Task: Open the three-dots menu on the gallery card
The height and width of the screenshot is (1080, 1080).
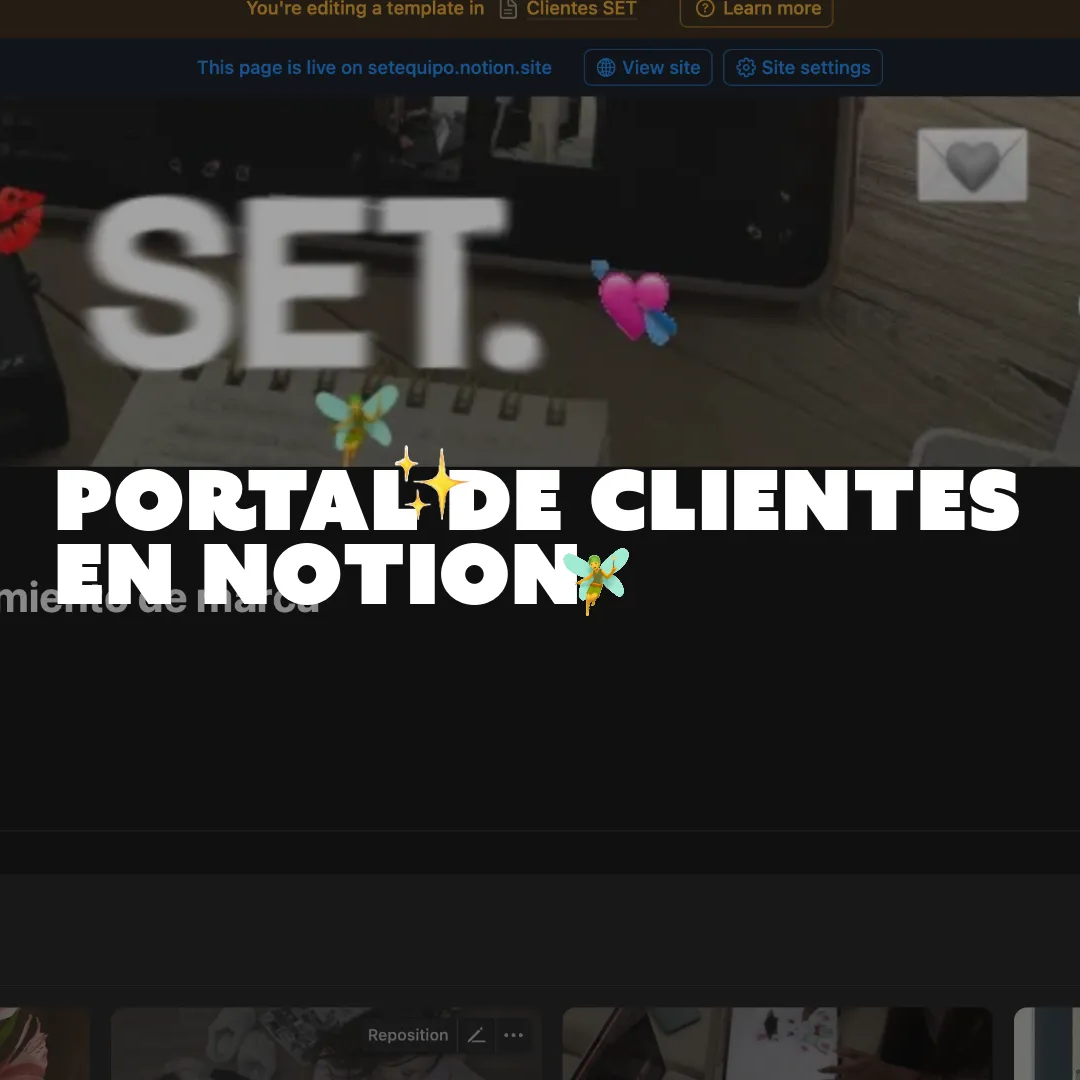Action: tap(514, 1035)
